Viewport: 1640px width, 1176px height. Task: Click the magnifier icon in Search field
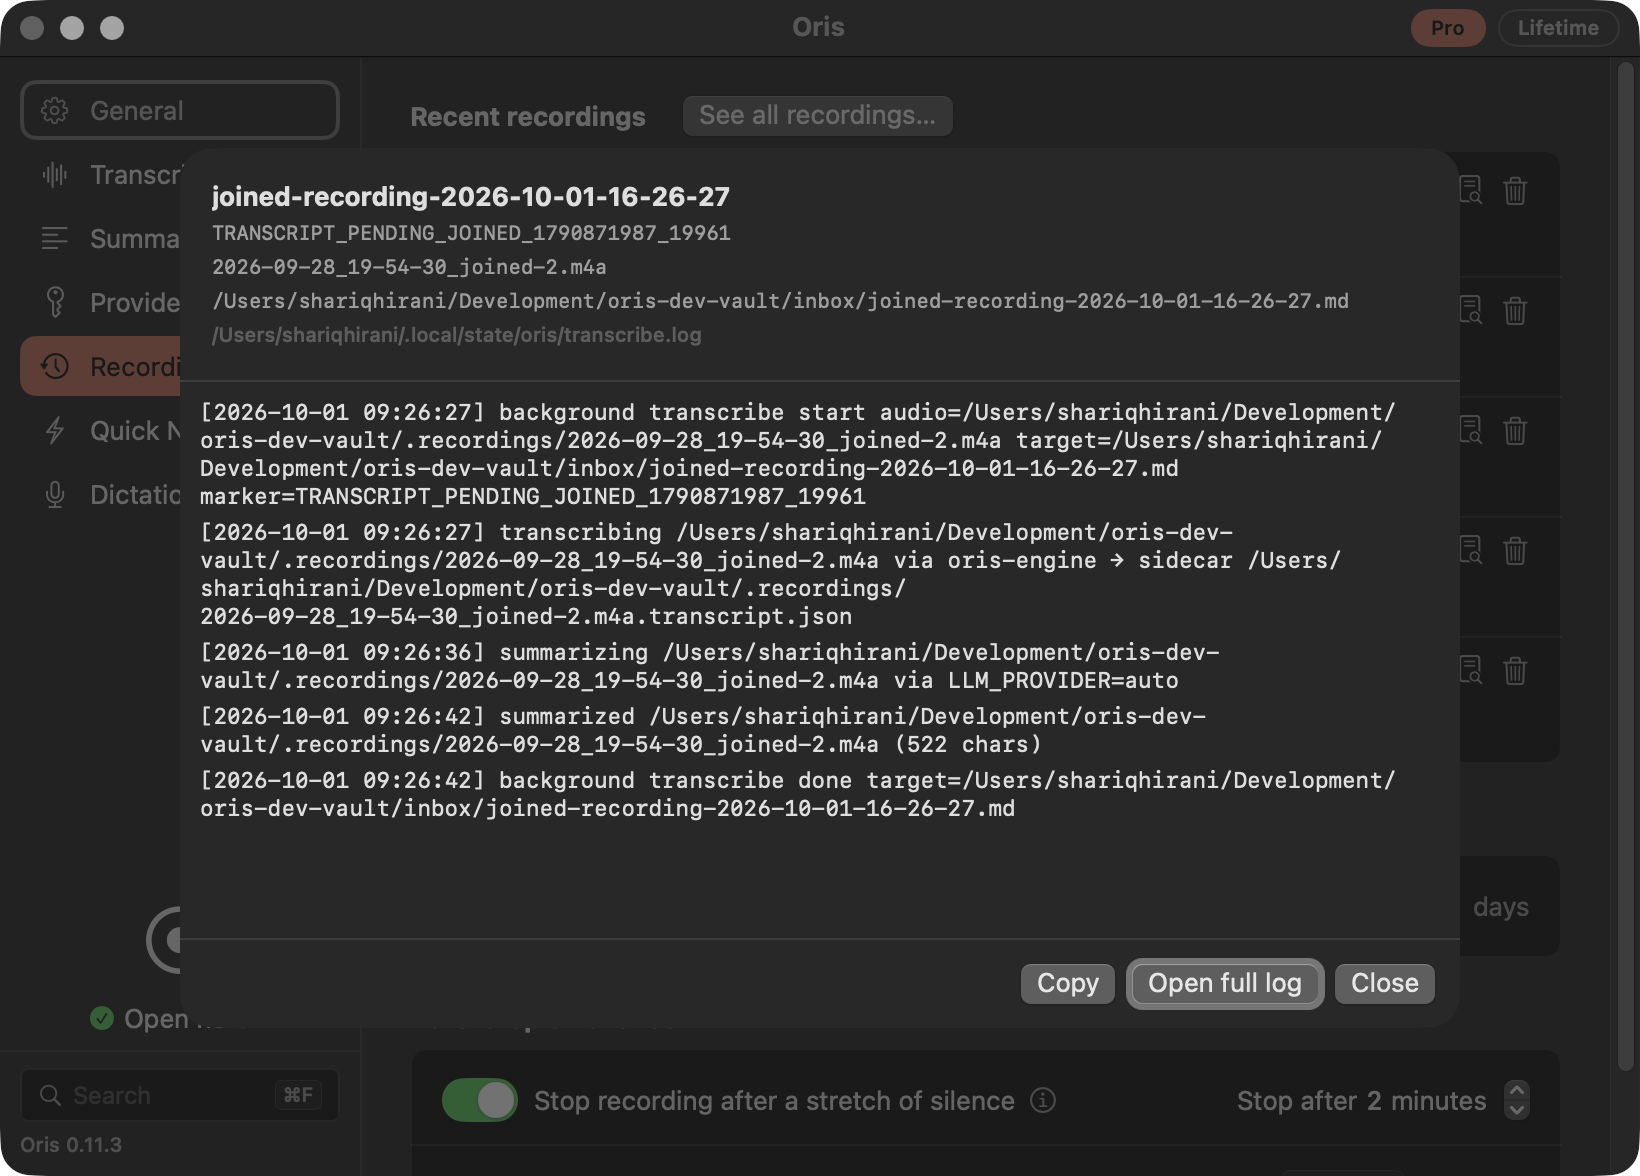tap(50, 1095)
